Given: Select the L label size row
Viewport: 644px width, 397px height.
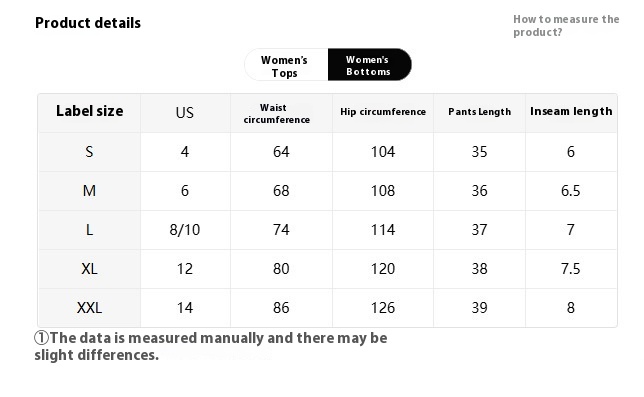Looking at the screenshot, I should click(x=327, y=230).
